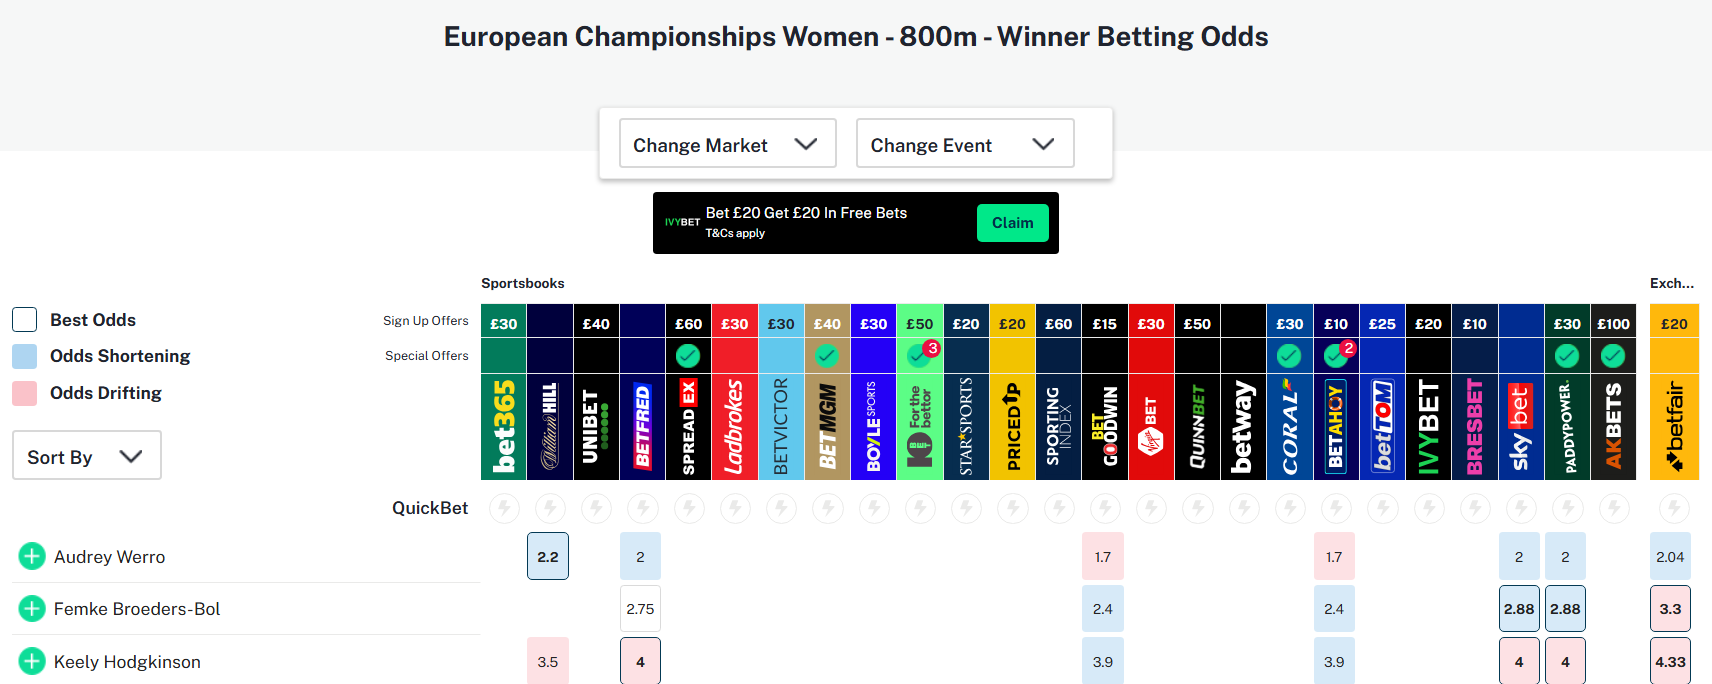The image size is (1712, 684).
Task: Toggle the Best Odds checkbox
Action: pyautogui.click(x=25, y=320)
